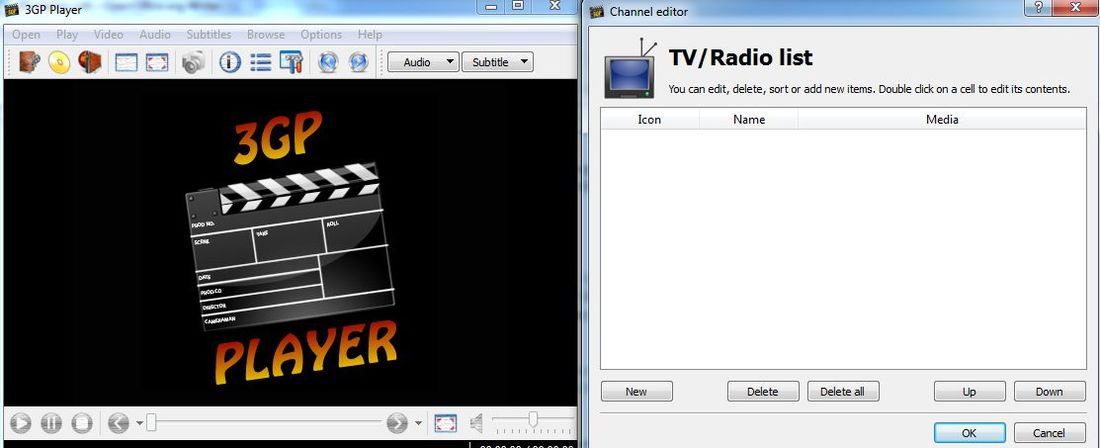The image size is (1100, 448).
Task: Open preferences with the tools icon
Action: [291, 62]
